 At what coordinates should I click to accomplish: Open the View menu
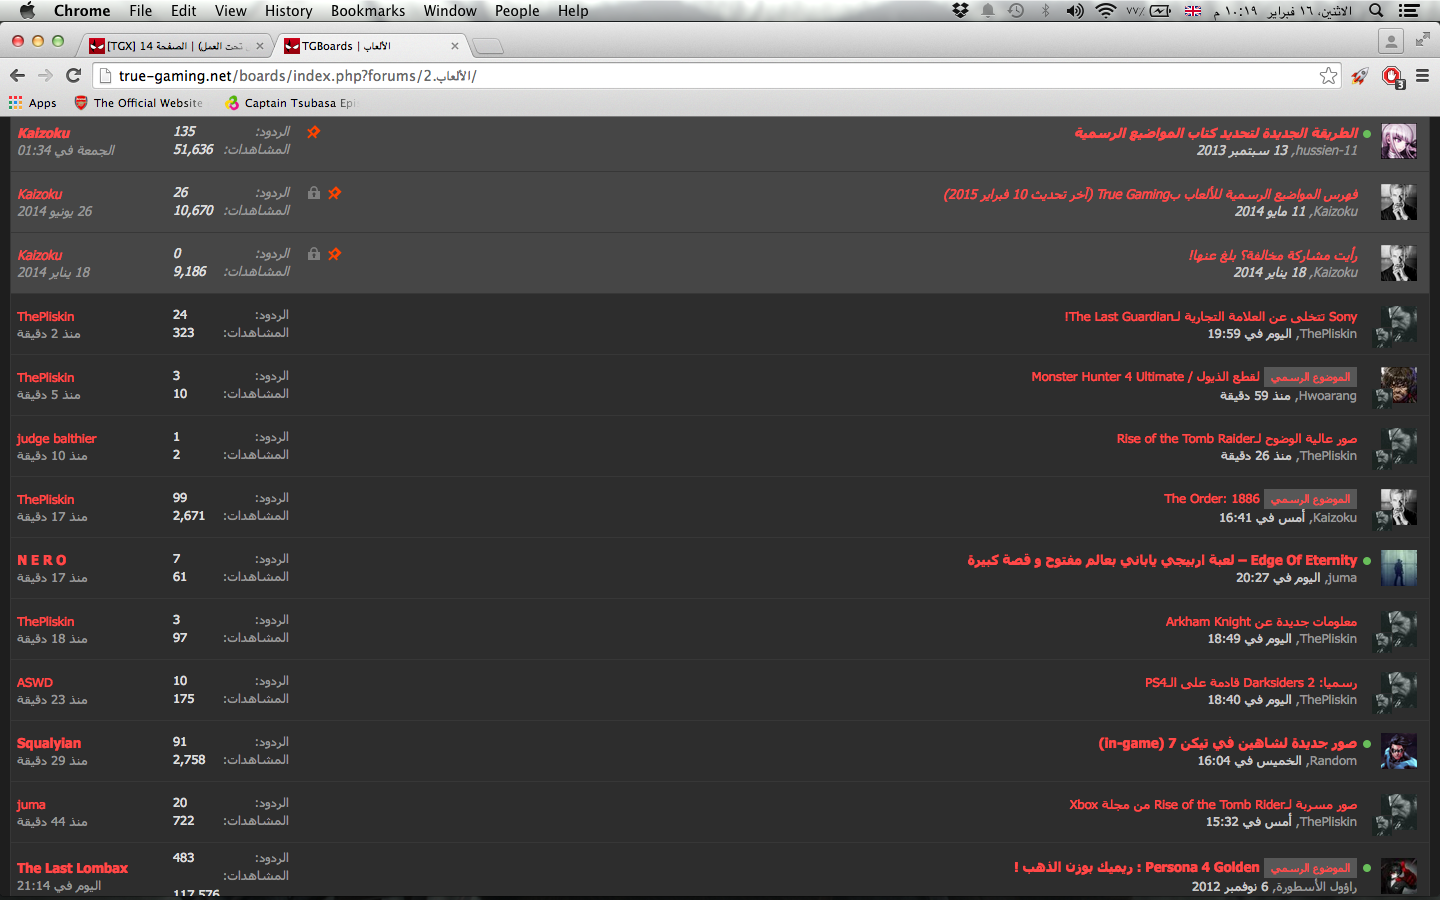click(230, 11)
